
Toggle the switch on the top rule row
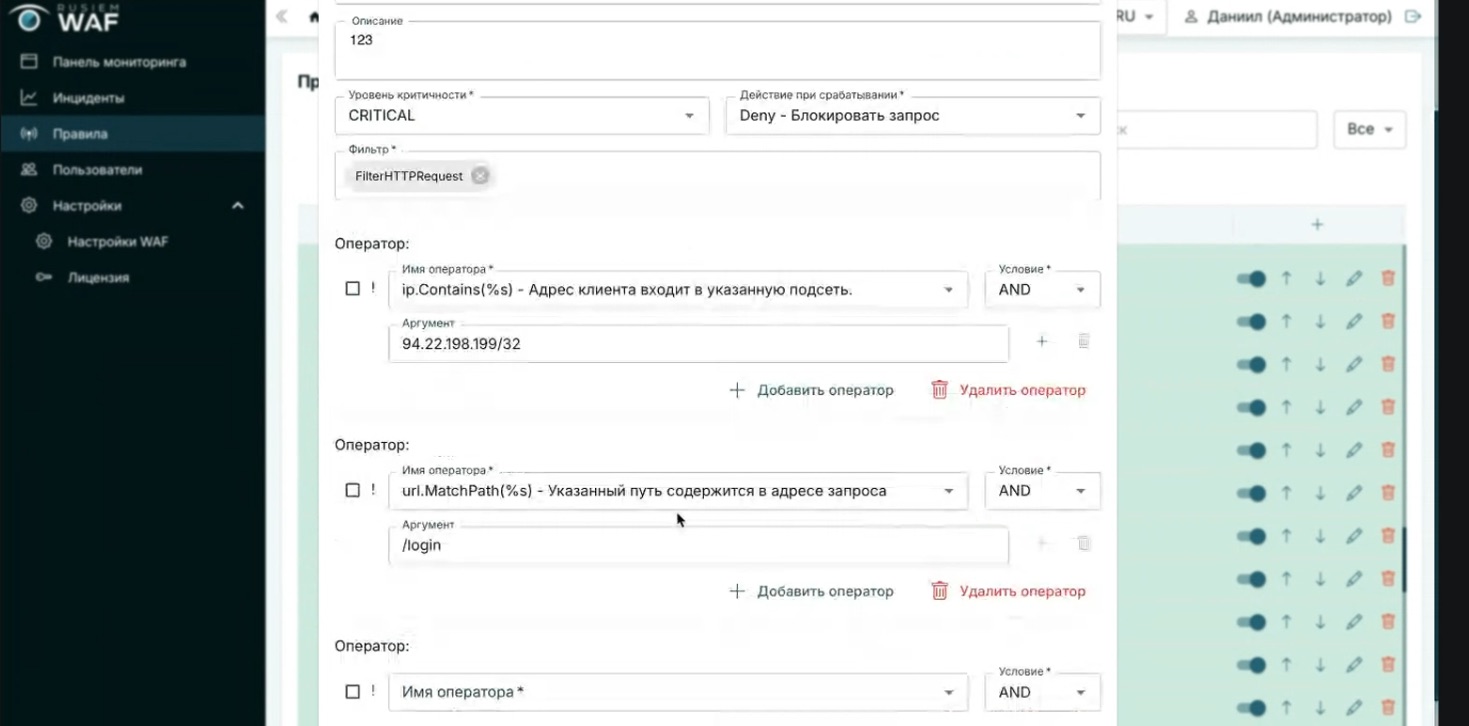pos(1252,279)
